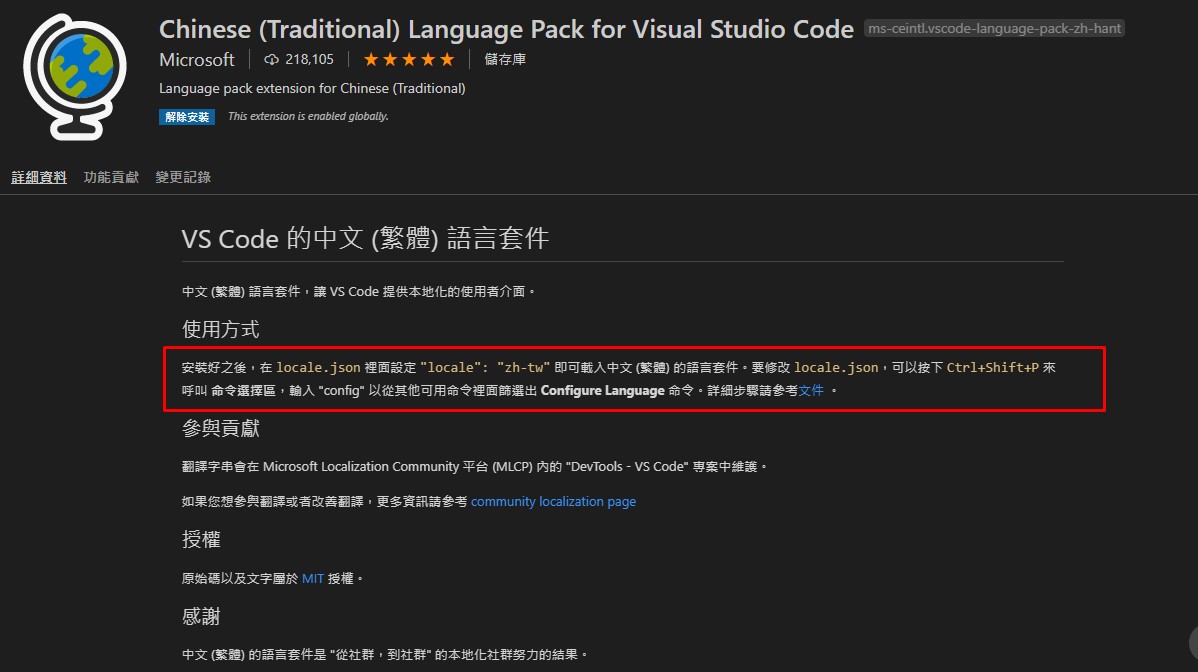
Task: Open the MIT license link
Action: [313, 579]
